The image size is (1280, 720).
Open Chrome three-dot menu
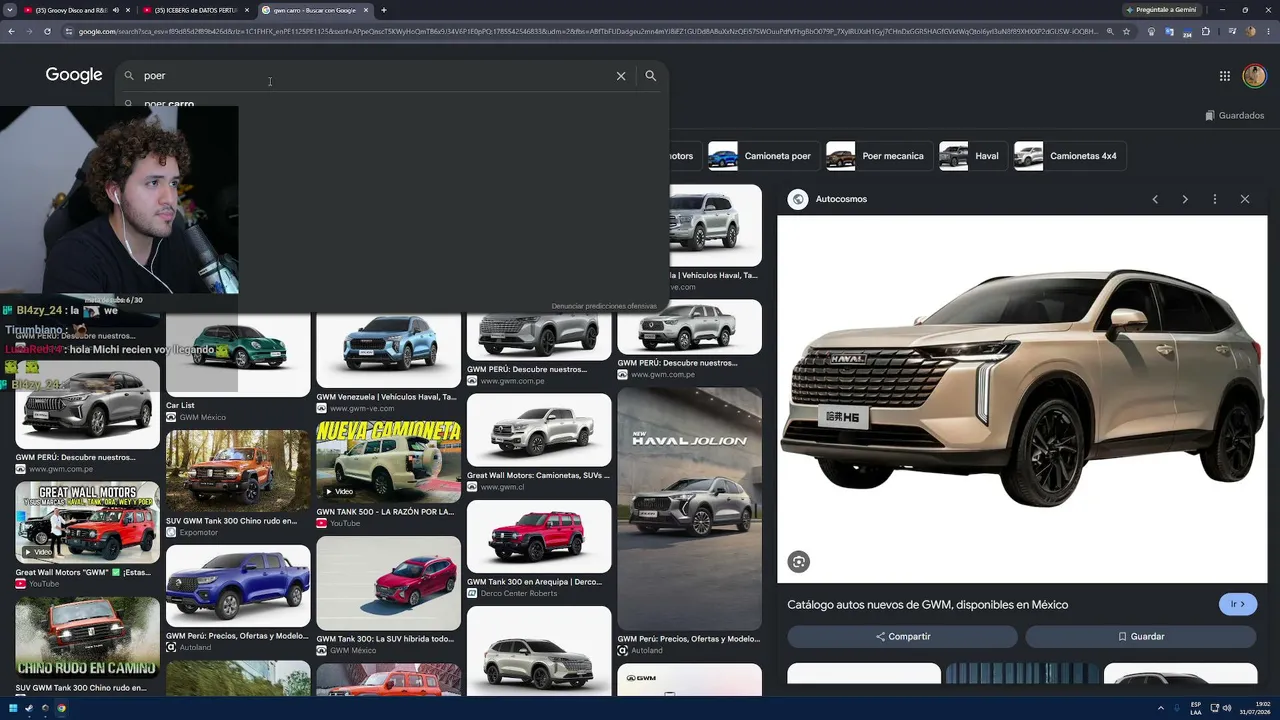[x=1269, y=31]
